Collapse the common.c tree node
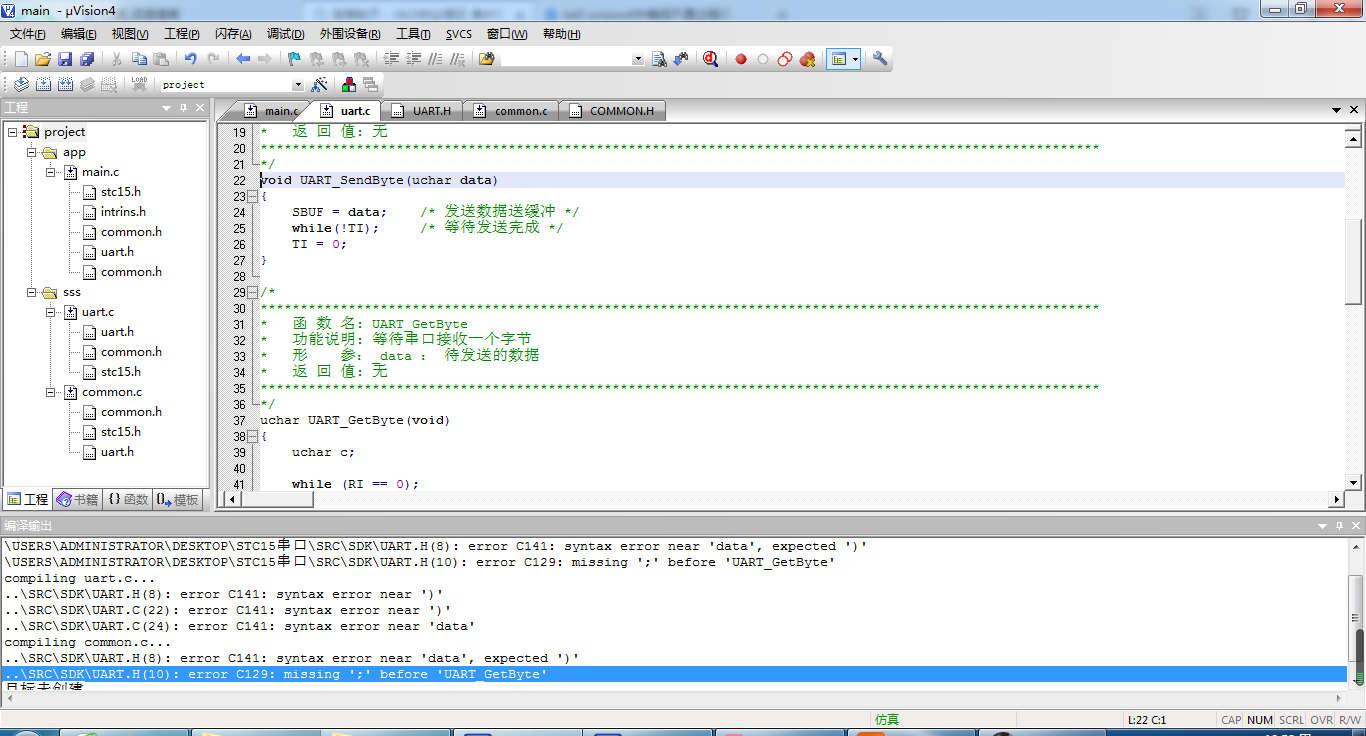 coord(50,392)
